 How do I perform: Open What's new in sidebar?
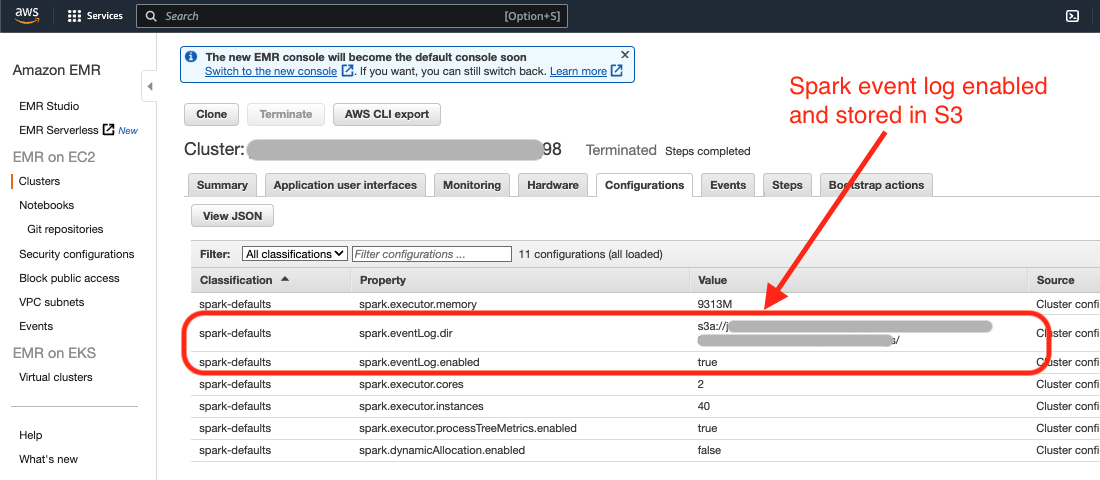[48, 459]
